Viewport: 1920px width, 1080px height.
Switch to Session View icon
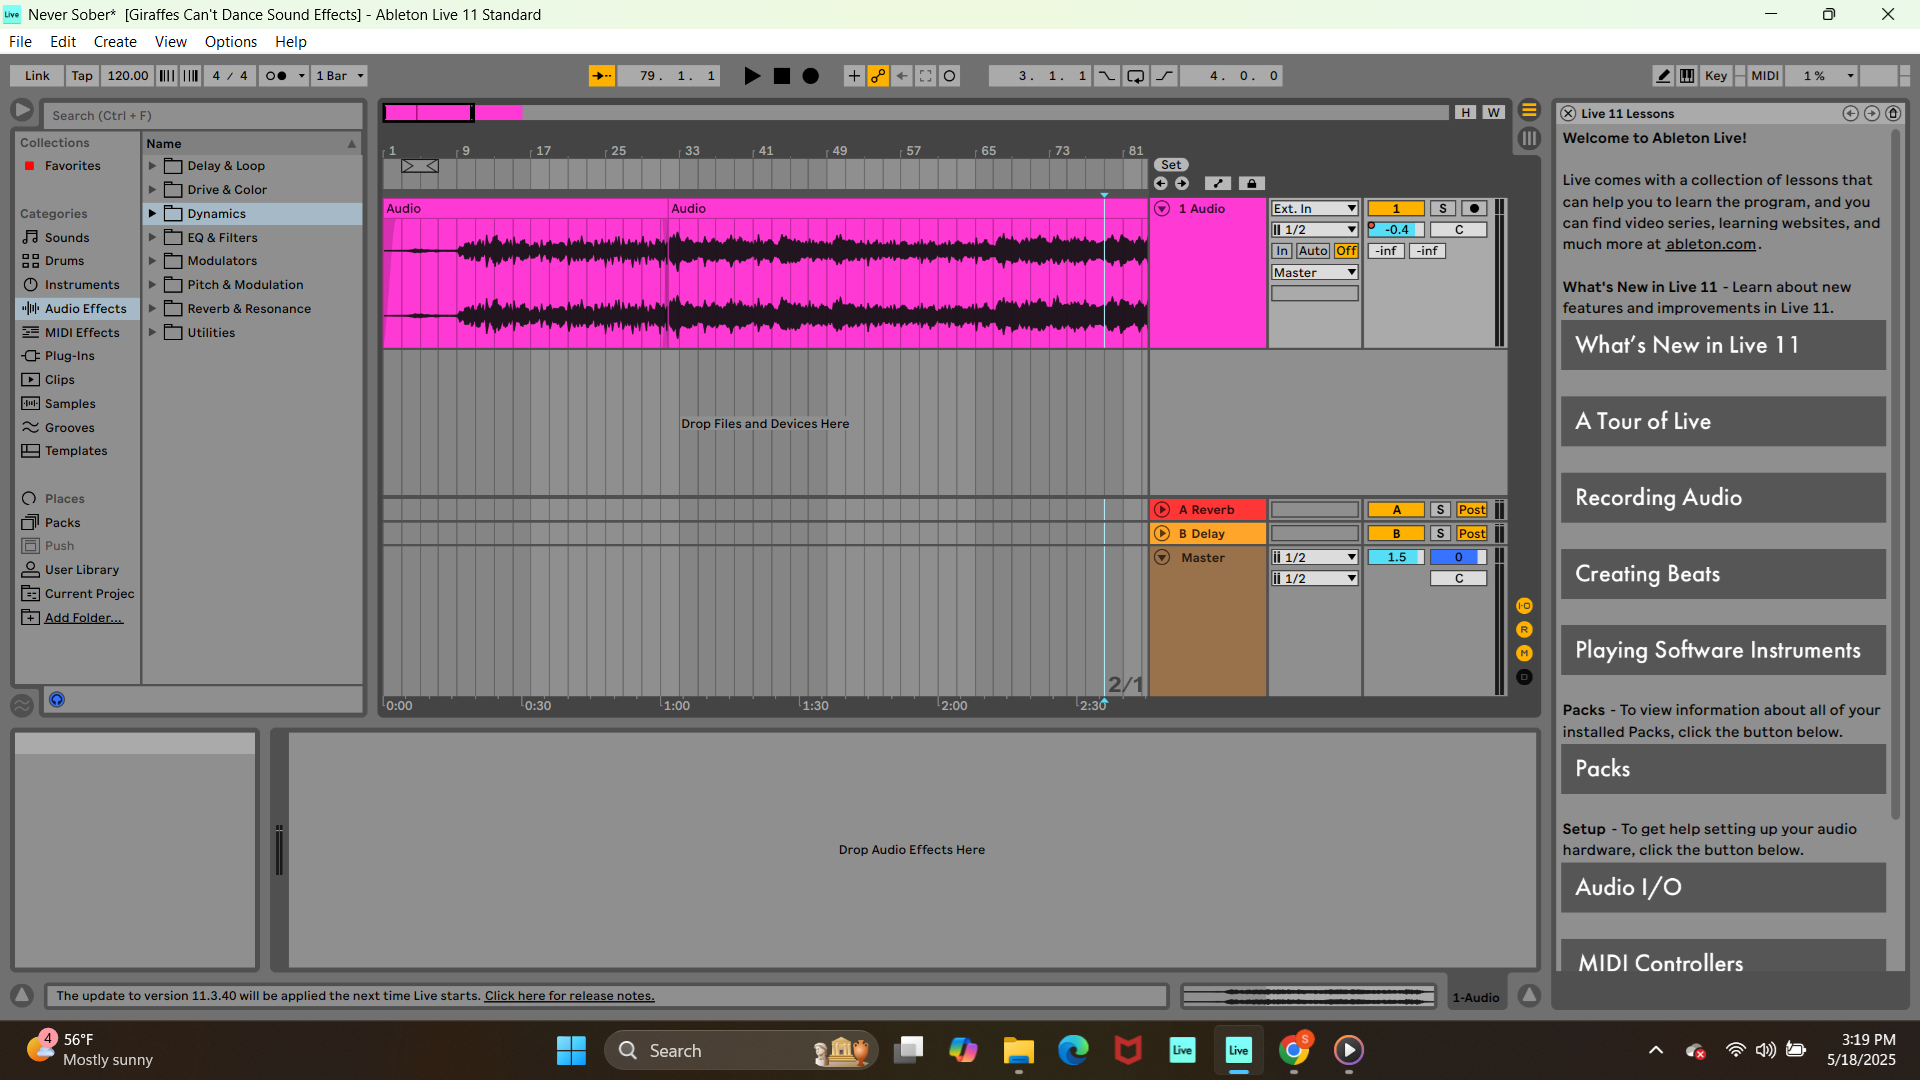[1529, 139]
